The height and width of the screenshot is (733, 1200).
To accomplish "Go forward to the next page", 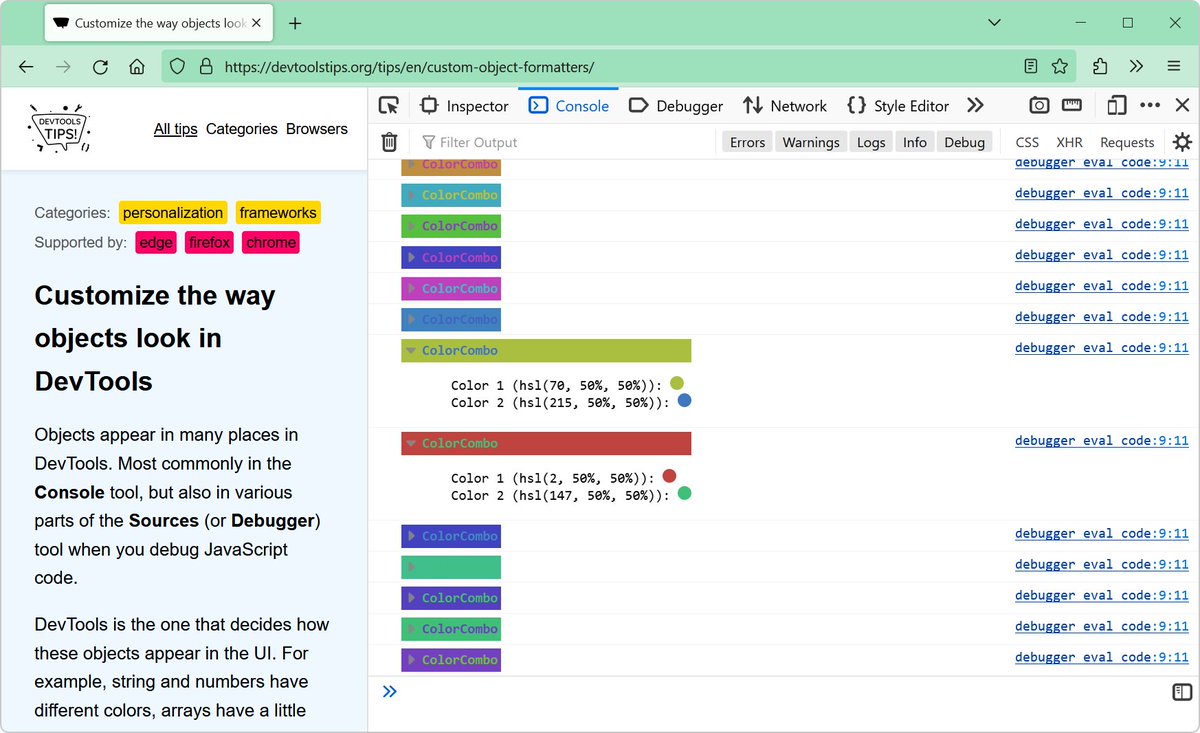I will (x=63, y=67).
